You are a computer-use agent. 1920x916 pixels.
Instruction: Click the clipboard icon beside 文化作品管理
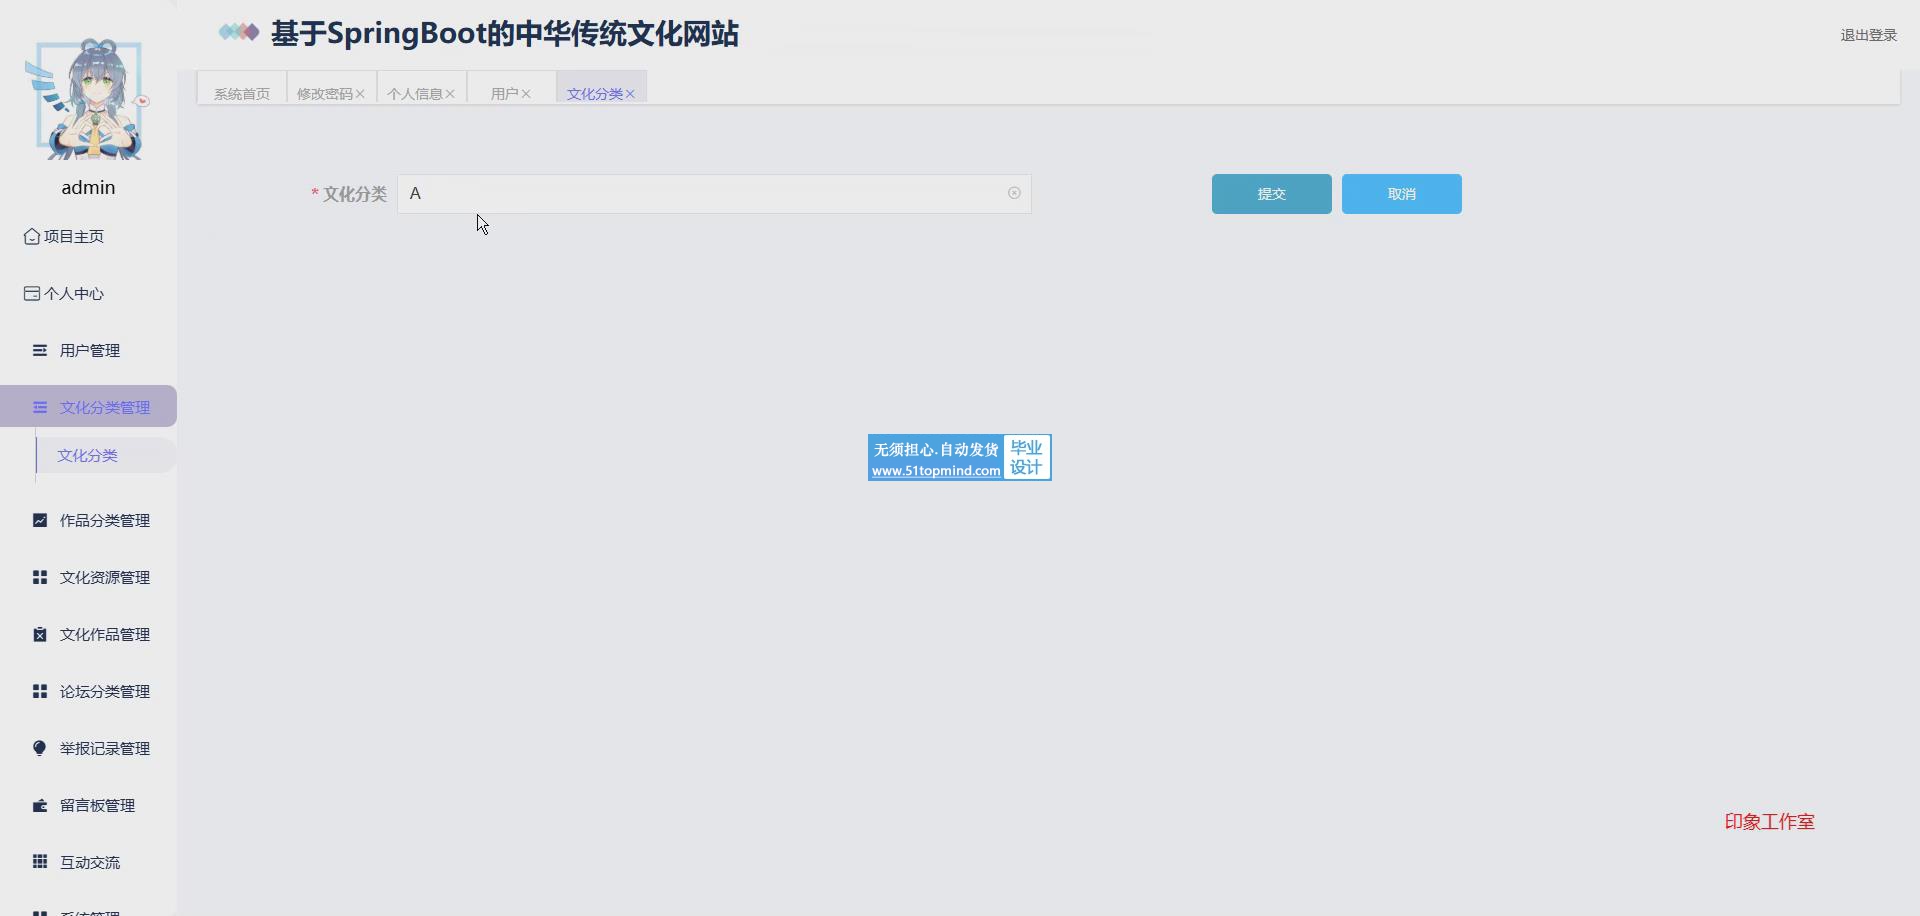[x=40, y=635]
